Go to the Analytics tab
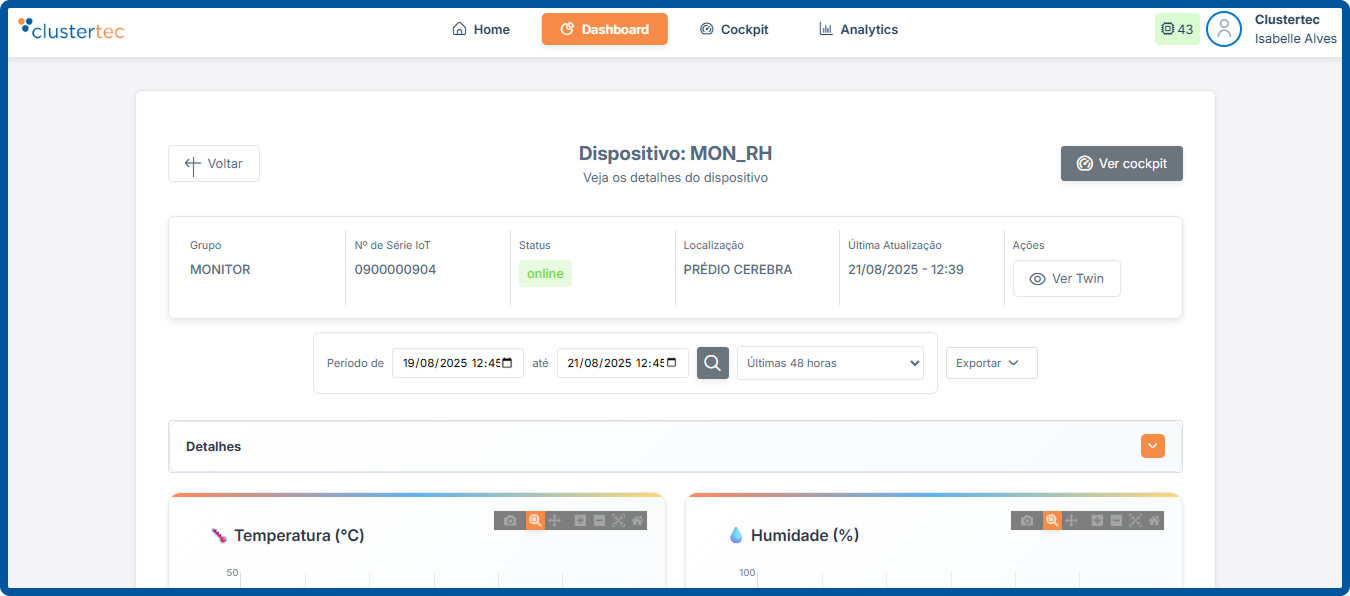 pyautogui.click(x=858, y=29)
